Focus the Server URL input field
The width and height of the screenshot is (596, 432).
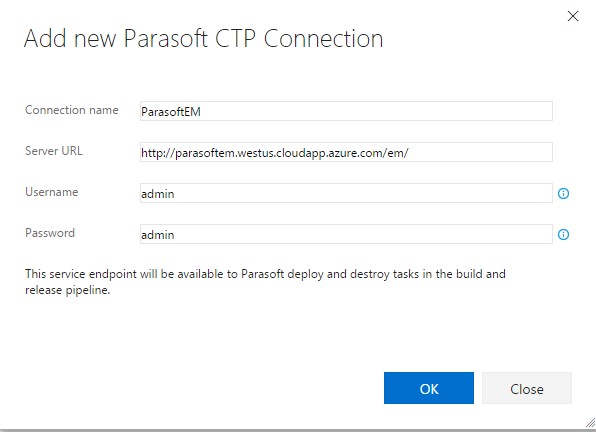[x=346, y=152]
